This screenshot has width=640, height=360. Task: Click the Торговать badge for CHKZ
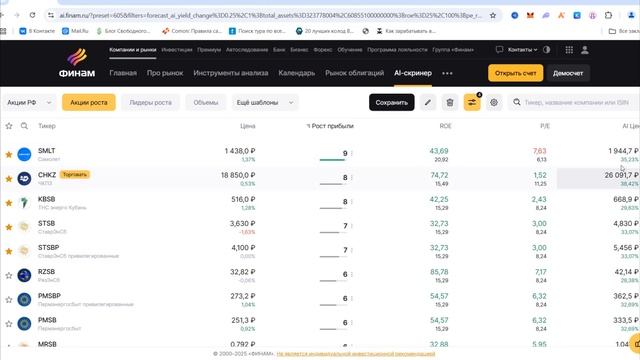[x=75, y=175]
